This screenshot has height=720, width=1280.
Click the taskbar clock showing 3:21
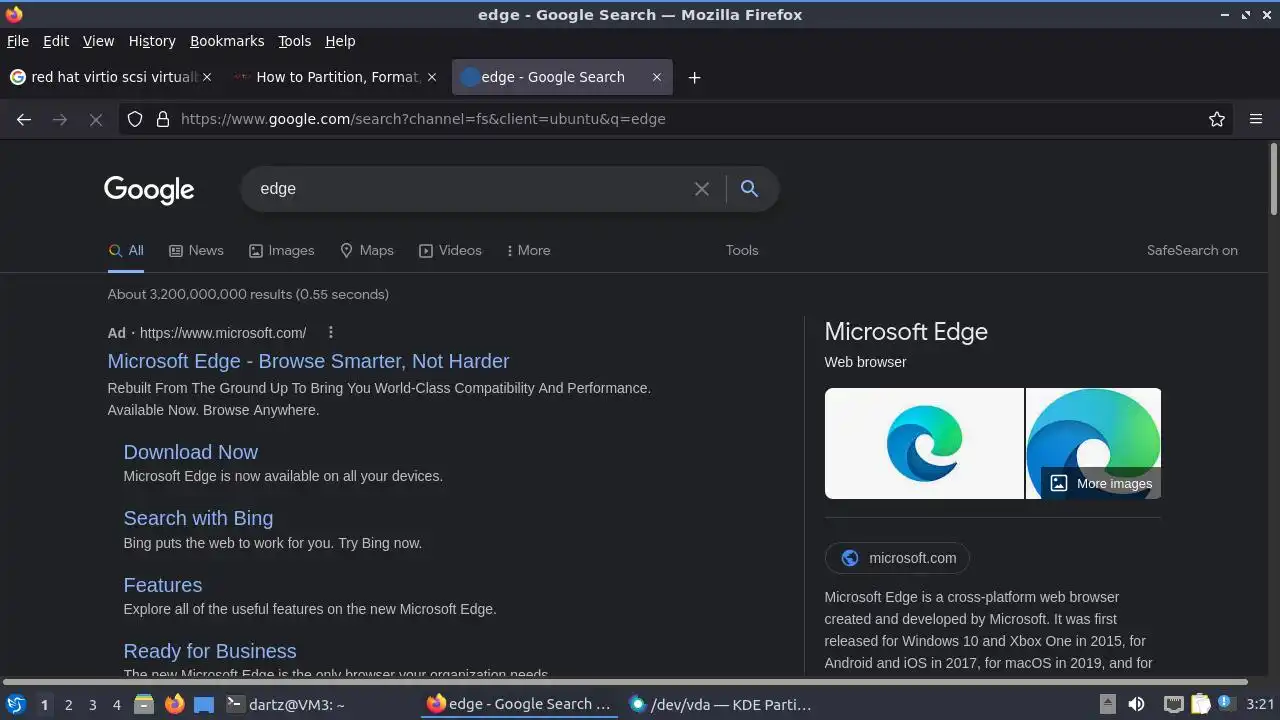point(1260,705)
